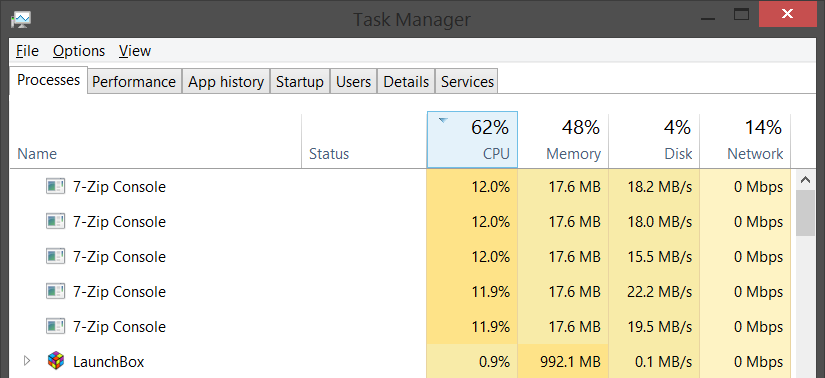Sort by the Status column header
Screen dimensions: 825x378
coord(364,140)
